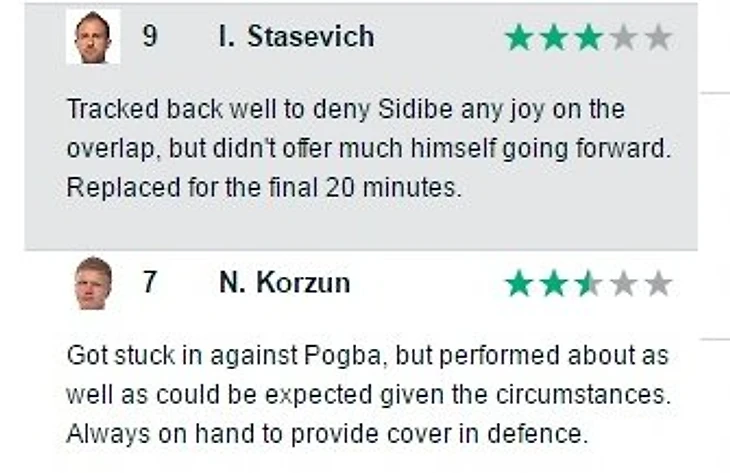Click shirt number 9
Screen dimensions: 730x473
point(150,36)
